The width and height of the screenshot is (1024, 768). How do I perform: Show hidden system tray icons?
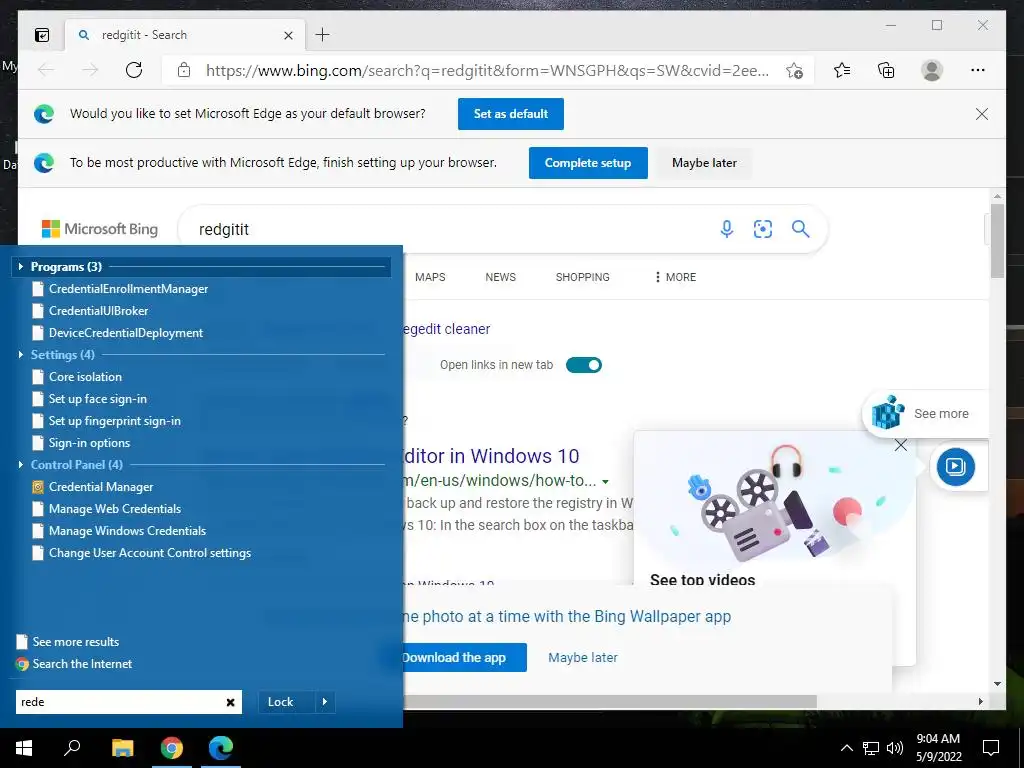pyautogui.click(x=846, y=748)
